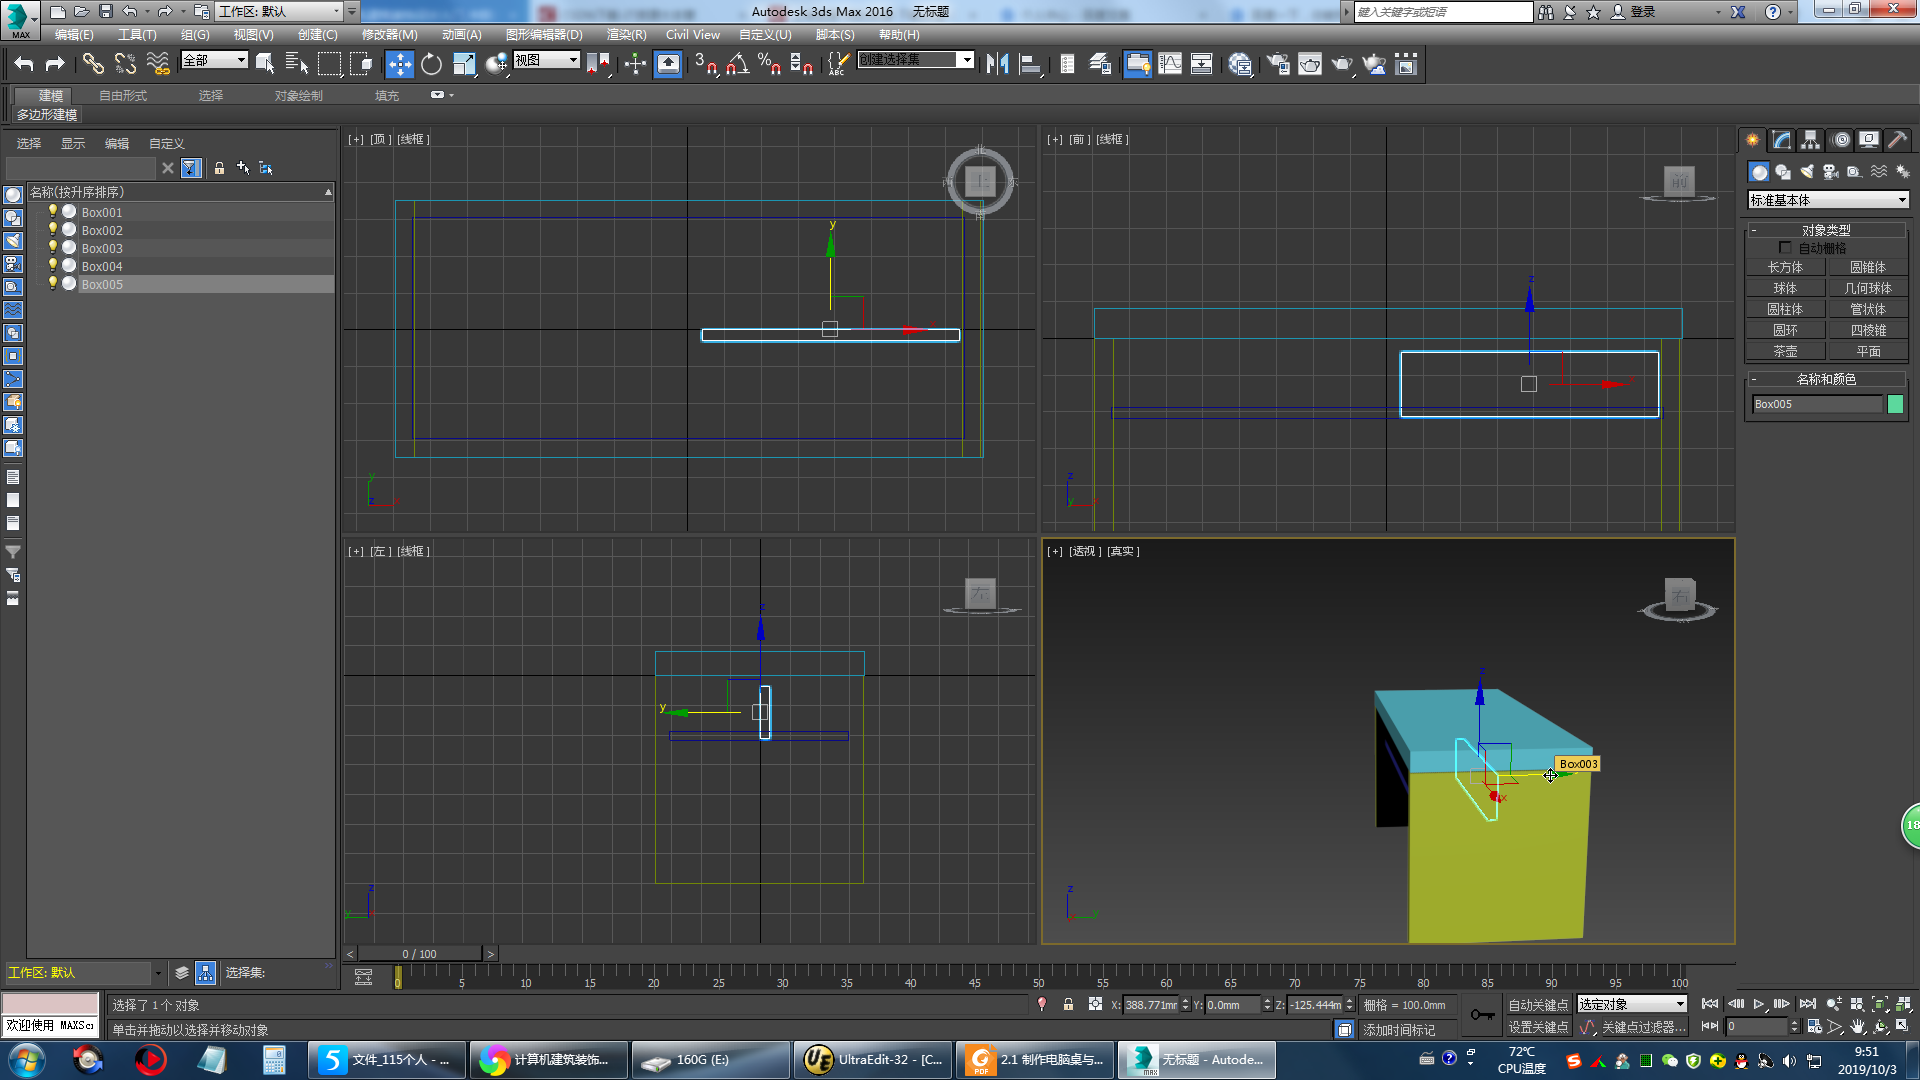Click the 0 / 100 time slider

pyautogui.click(x=420, y=954)
